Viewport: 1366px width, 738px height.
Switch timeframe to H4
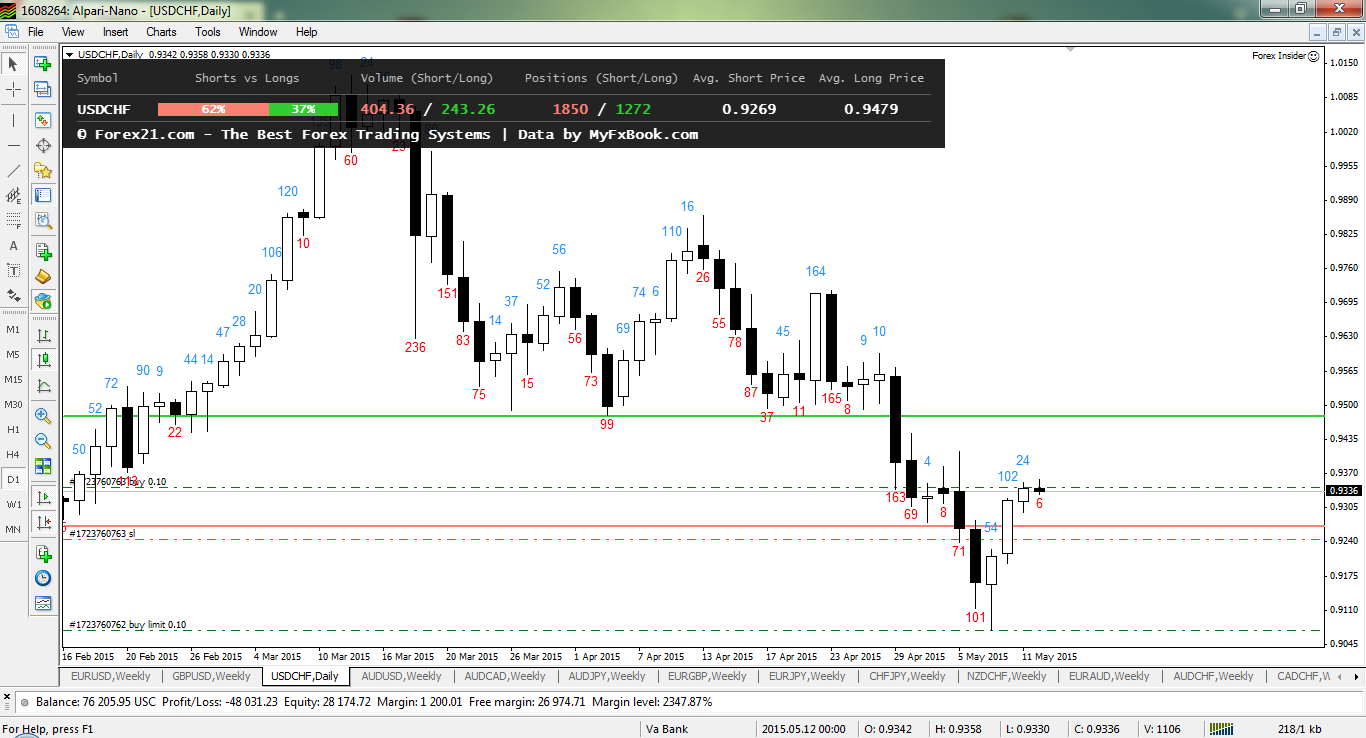13,454
